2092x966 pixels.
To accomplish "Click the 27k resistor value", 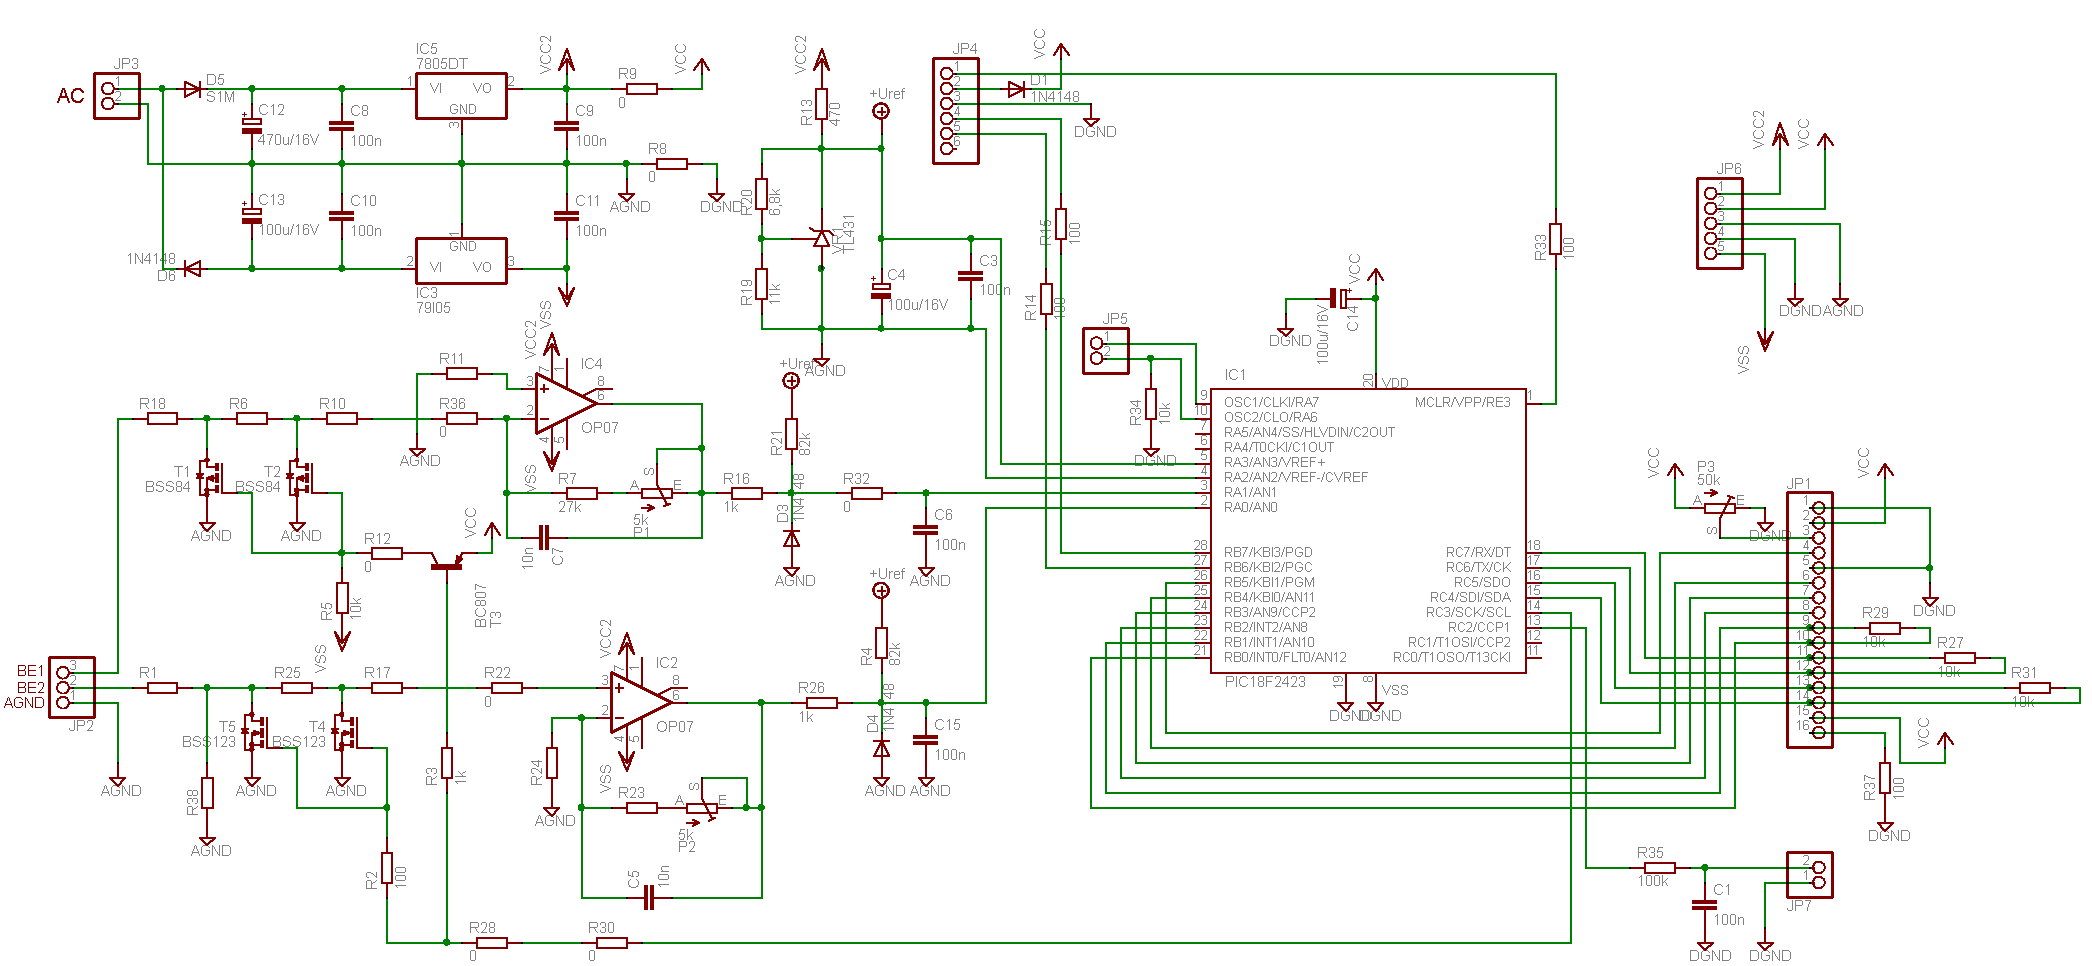I will [570, 507].
